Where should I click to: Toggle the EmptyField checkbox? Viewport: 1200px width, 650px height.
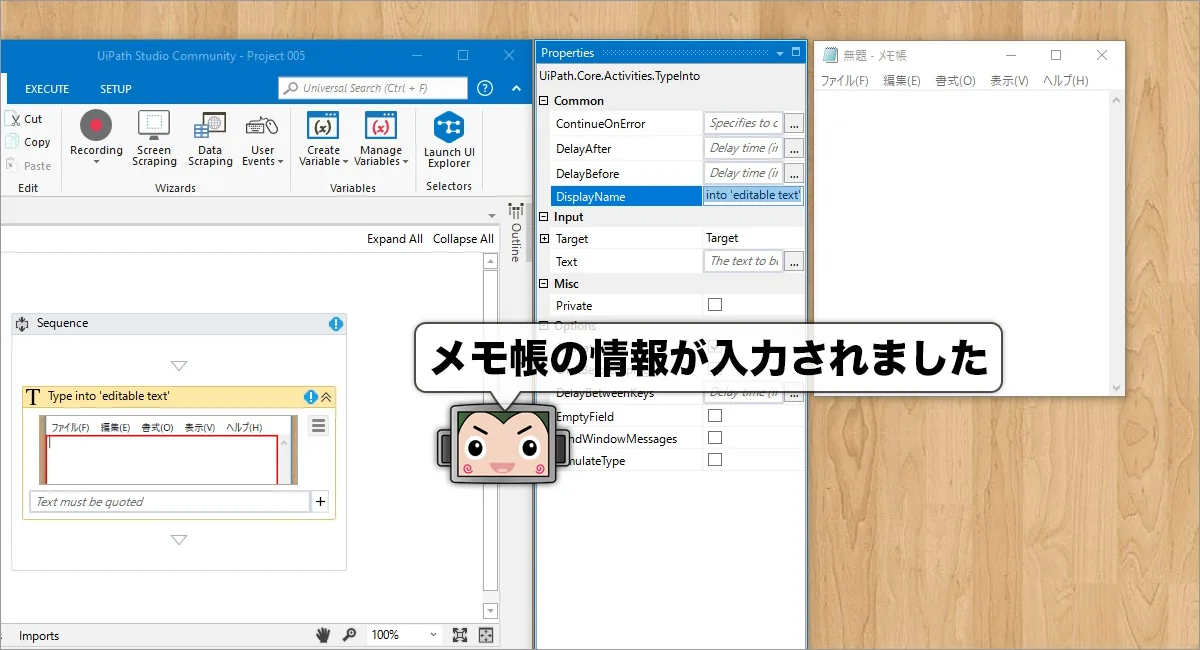[x=715, y=416]
